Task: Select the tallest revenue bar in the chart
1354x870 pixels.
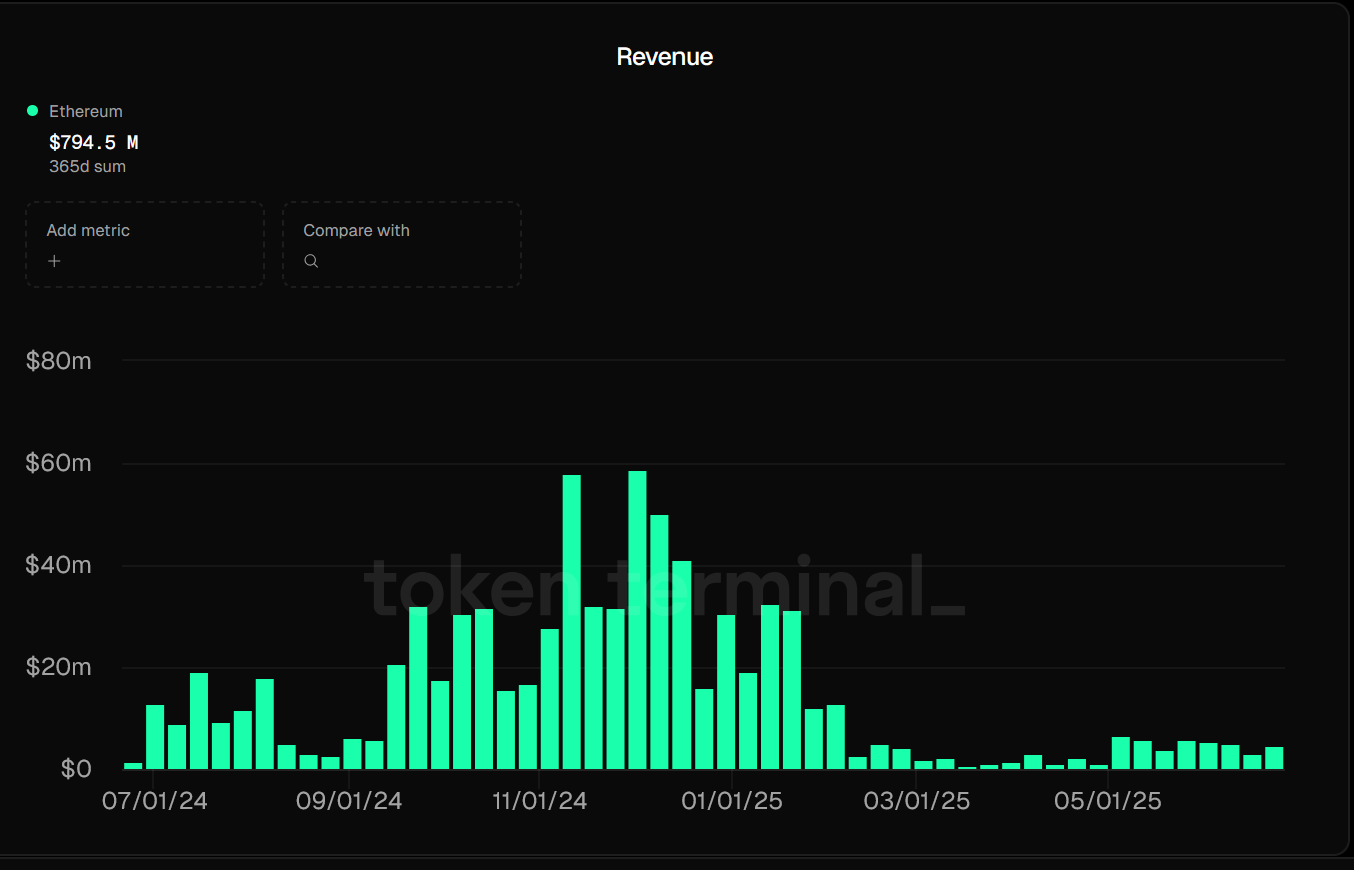Action: tap(637, 620)
